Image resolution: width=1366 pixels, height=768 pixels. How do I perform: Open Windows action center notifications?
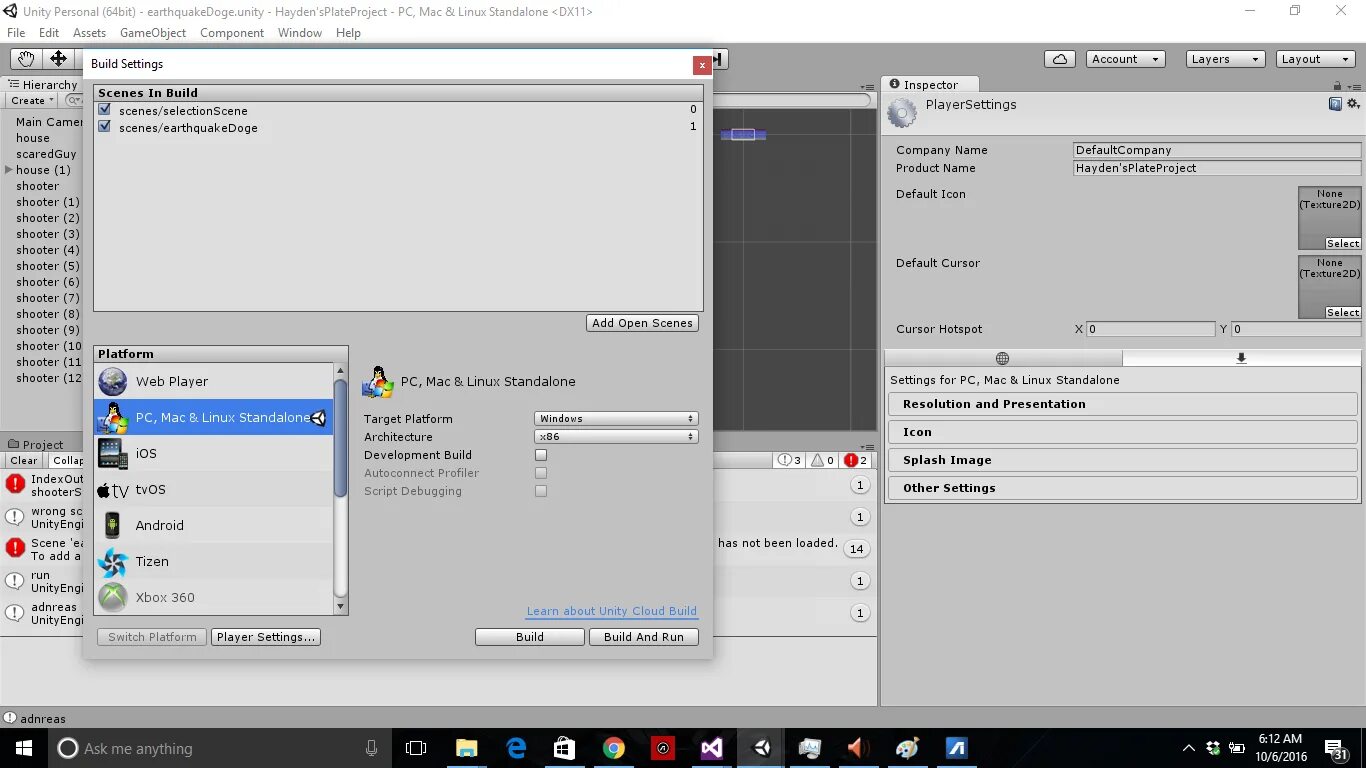(1335, 748)
